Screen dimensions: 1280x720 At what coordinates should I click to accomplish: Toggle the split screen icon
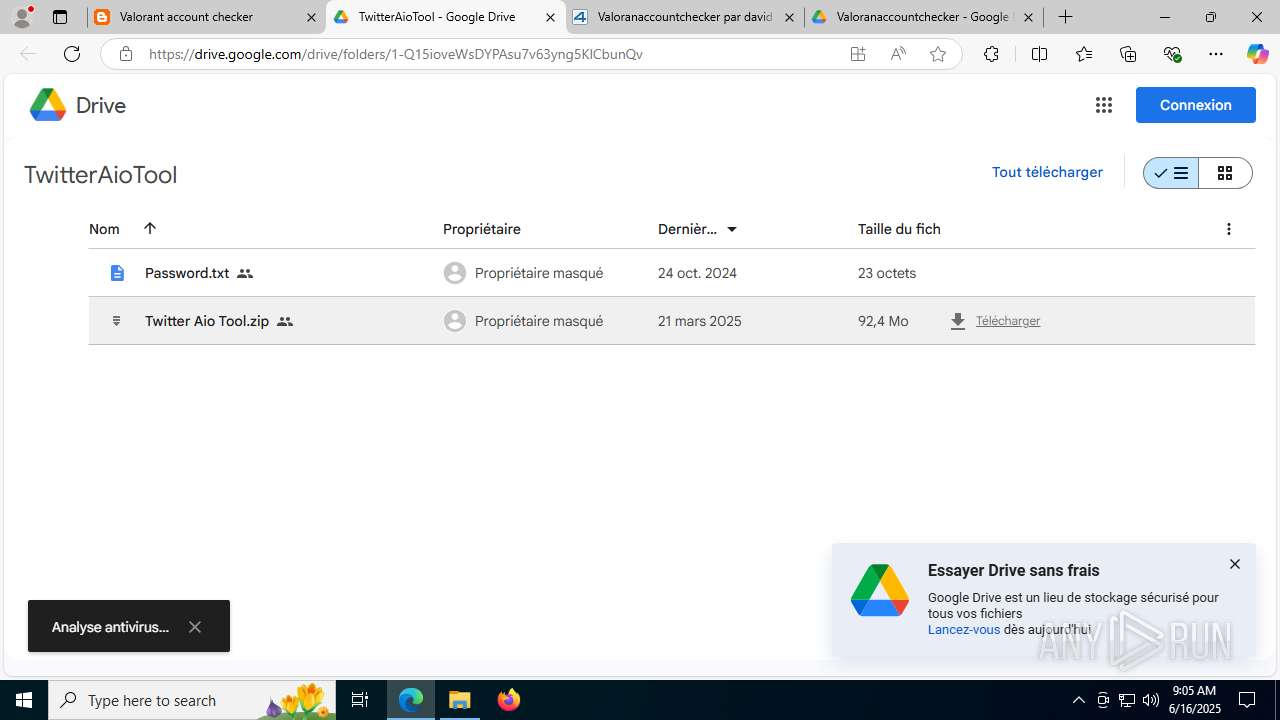pos(1039,54)
